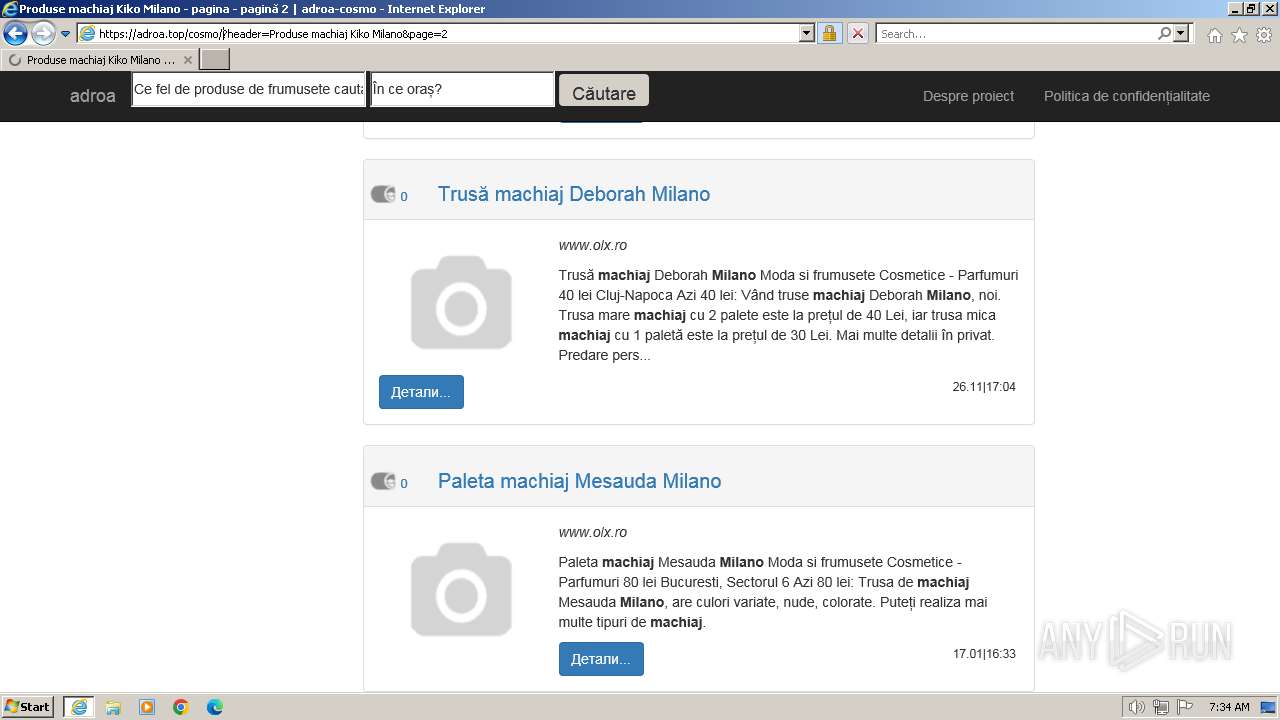Open the recent pages dropdown arrow
Image resolution: width=1280 pixels, height=720 pixels.
tap(65, 34)
